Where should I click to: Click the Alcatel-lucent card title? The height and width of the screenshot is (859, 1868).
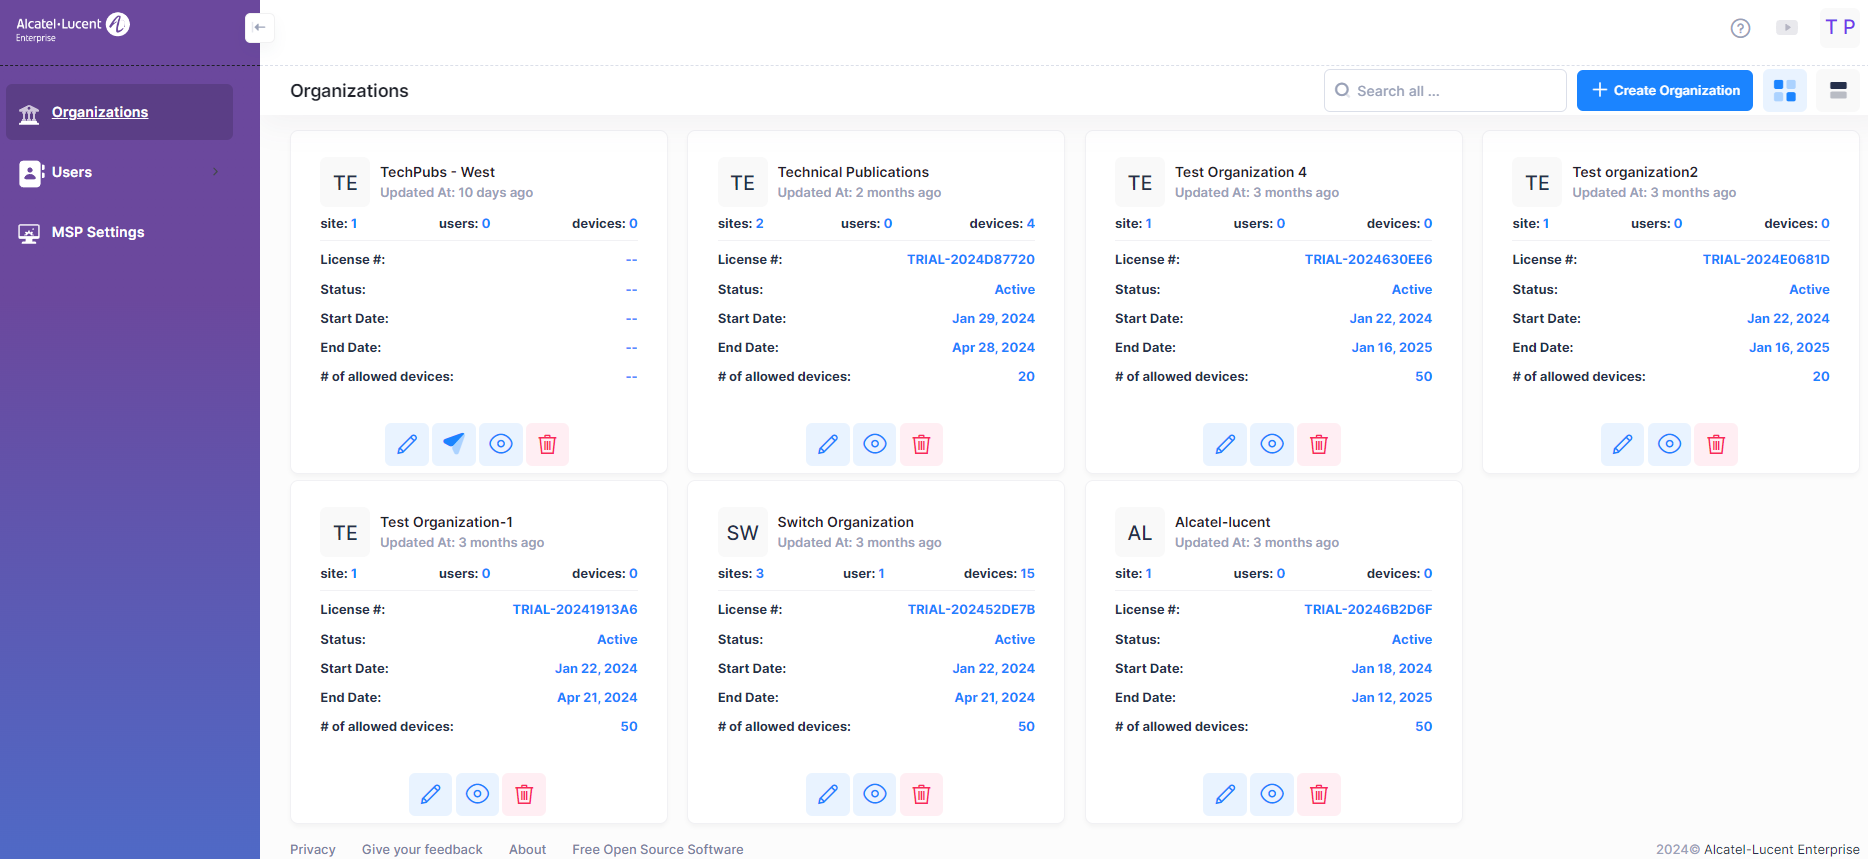1222,522
